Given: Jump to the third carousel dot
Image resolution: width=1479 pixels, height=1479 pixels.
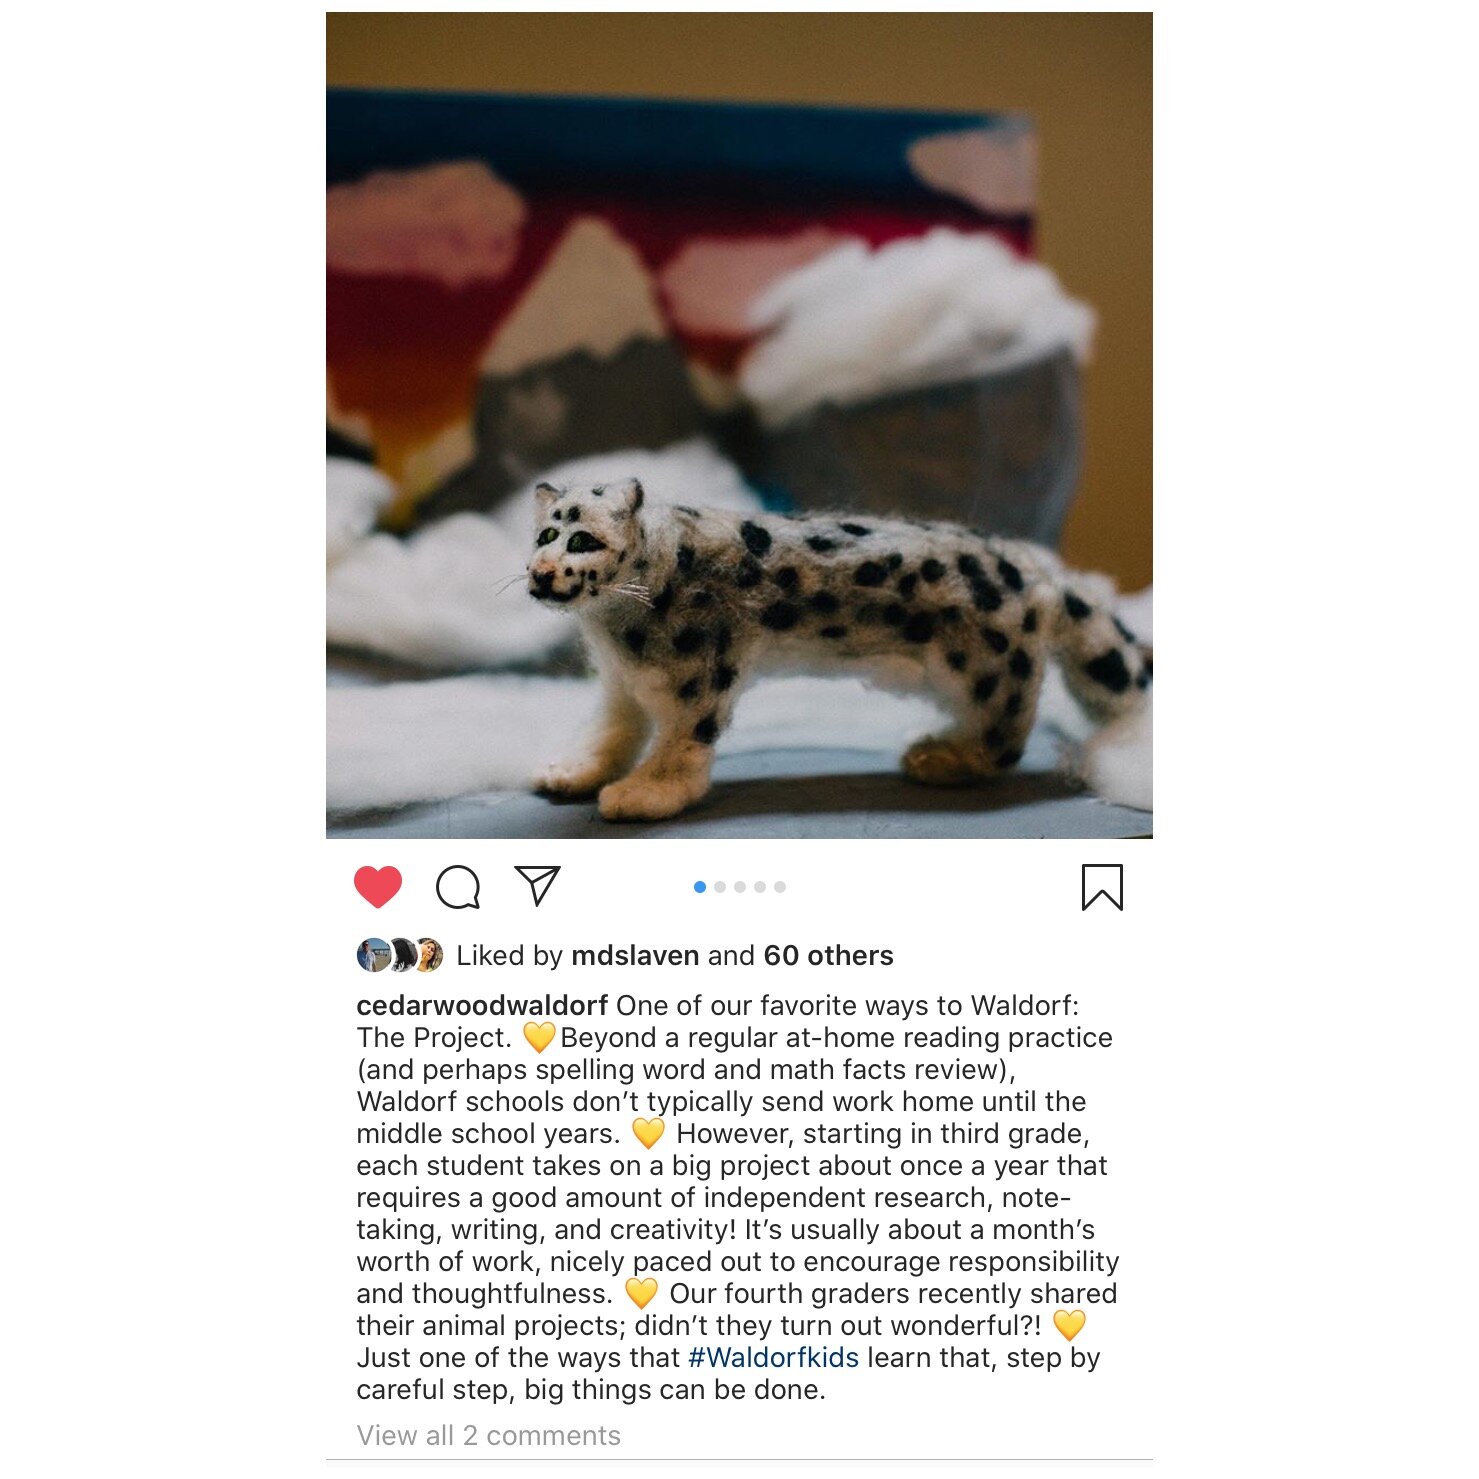Looking at the screenshot, I should [740, 887].
